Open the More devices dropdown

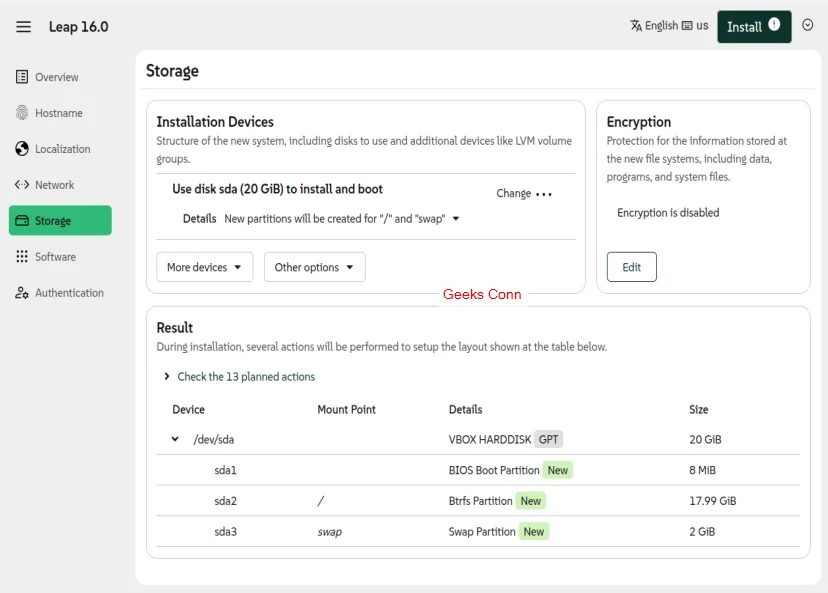click(204, 268)
